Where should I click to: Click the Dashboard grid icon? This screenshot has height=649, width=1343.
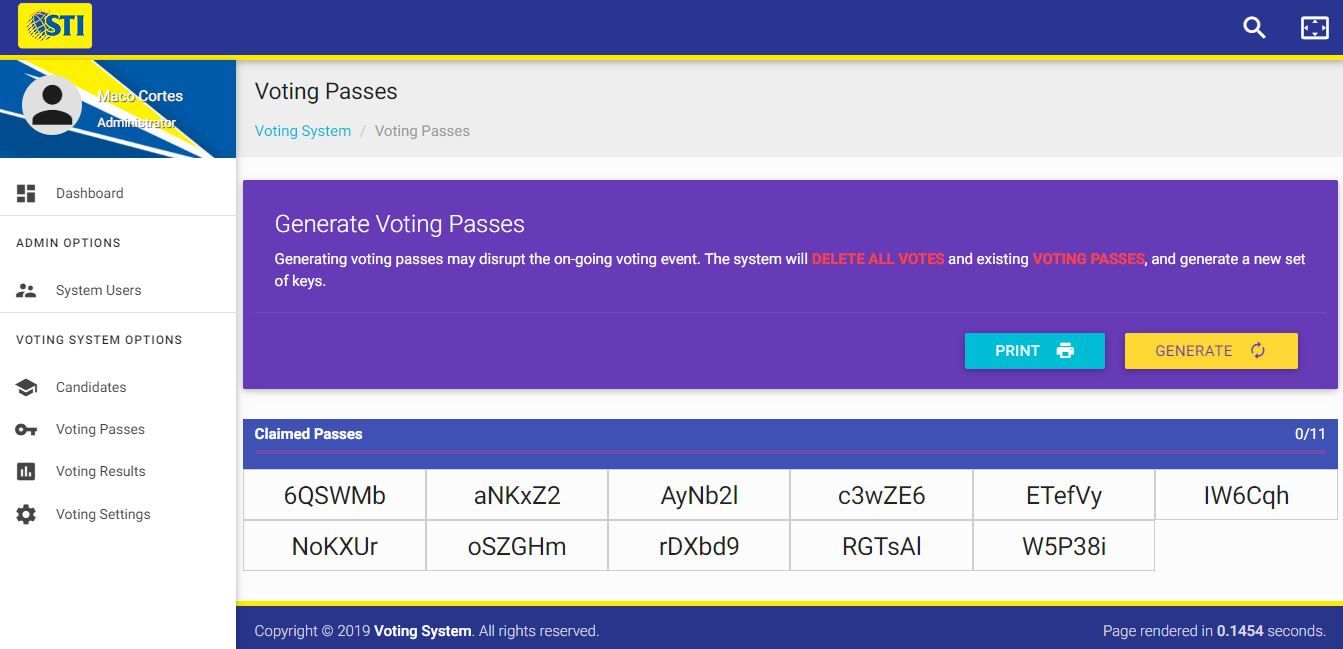(x=26, y=193)
